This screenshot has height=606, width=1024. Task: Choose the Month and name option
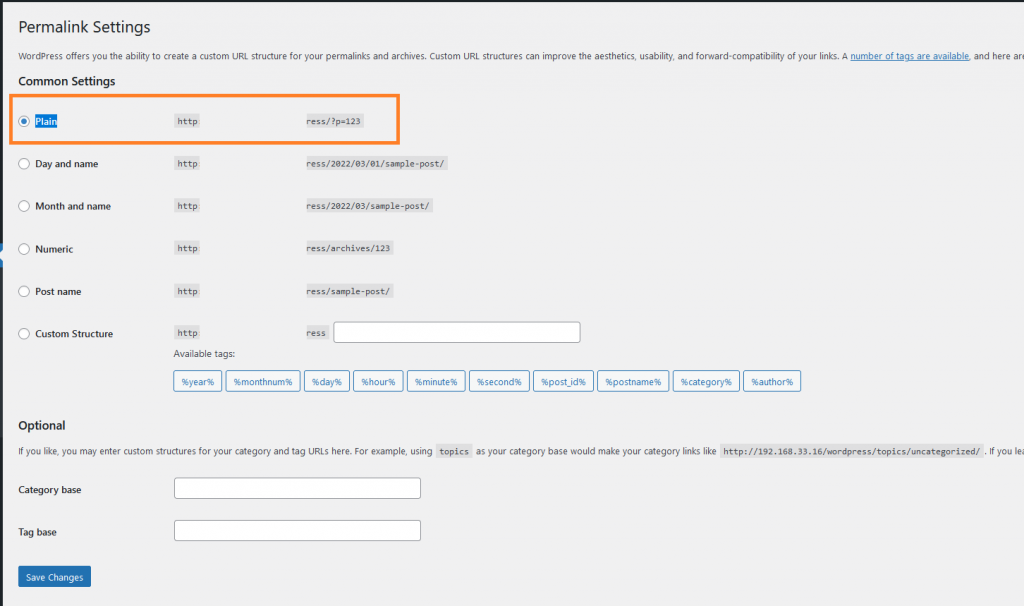[24, 206]
